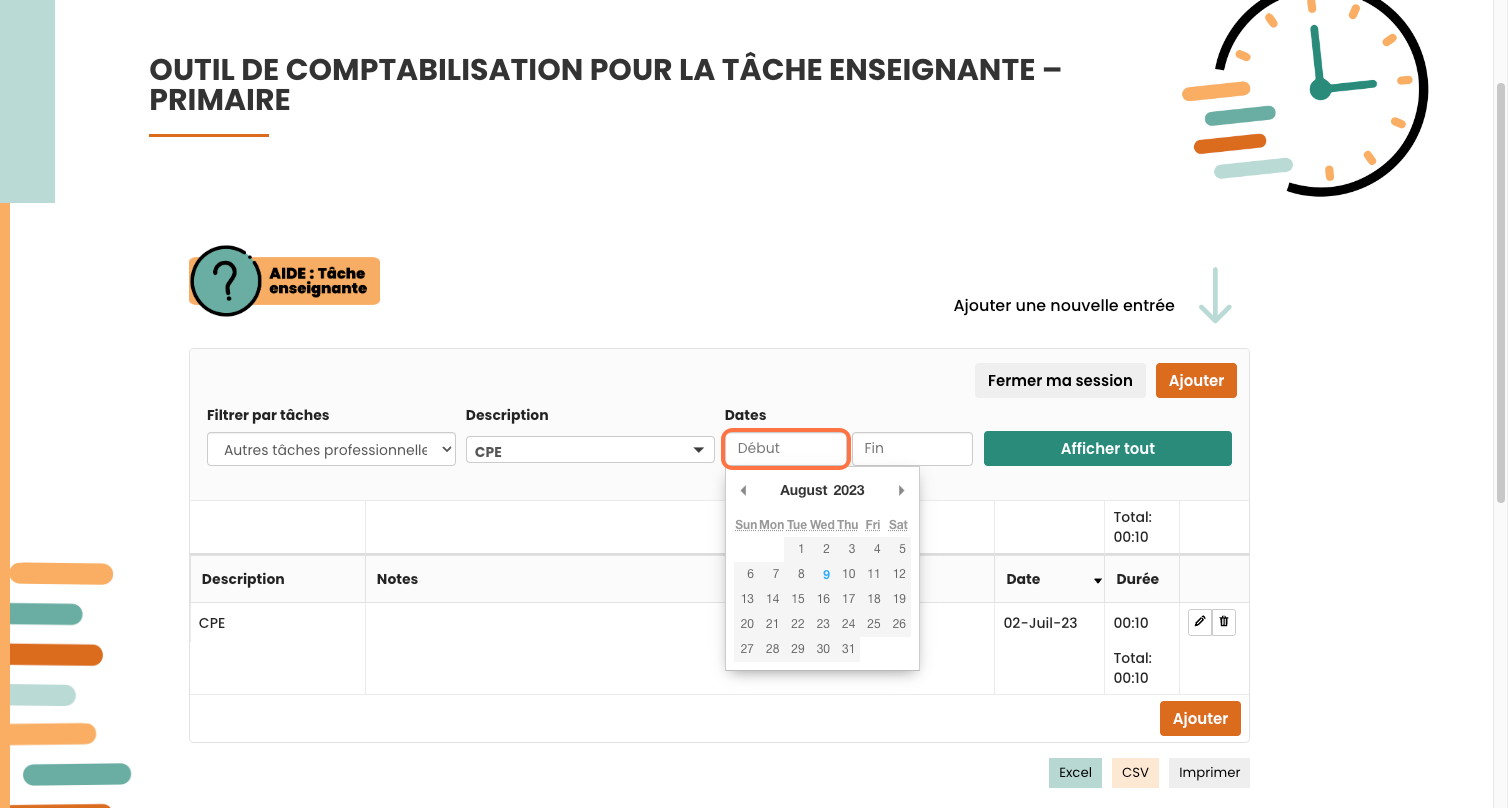Screen dimensions: 1508x808
Task: Click the Date column sort arrow
Action: point(1097,580)
